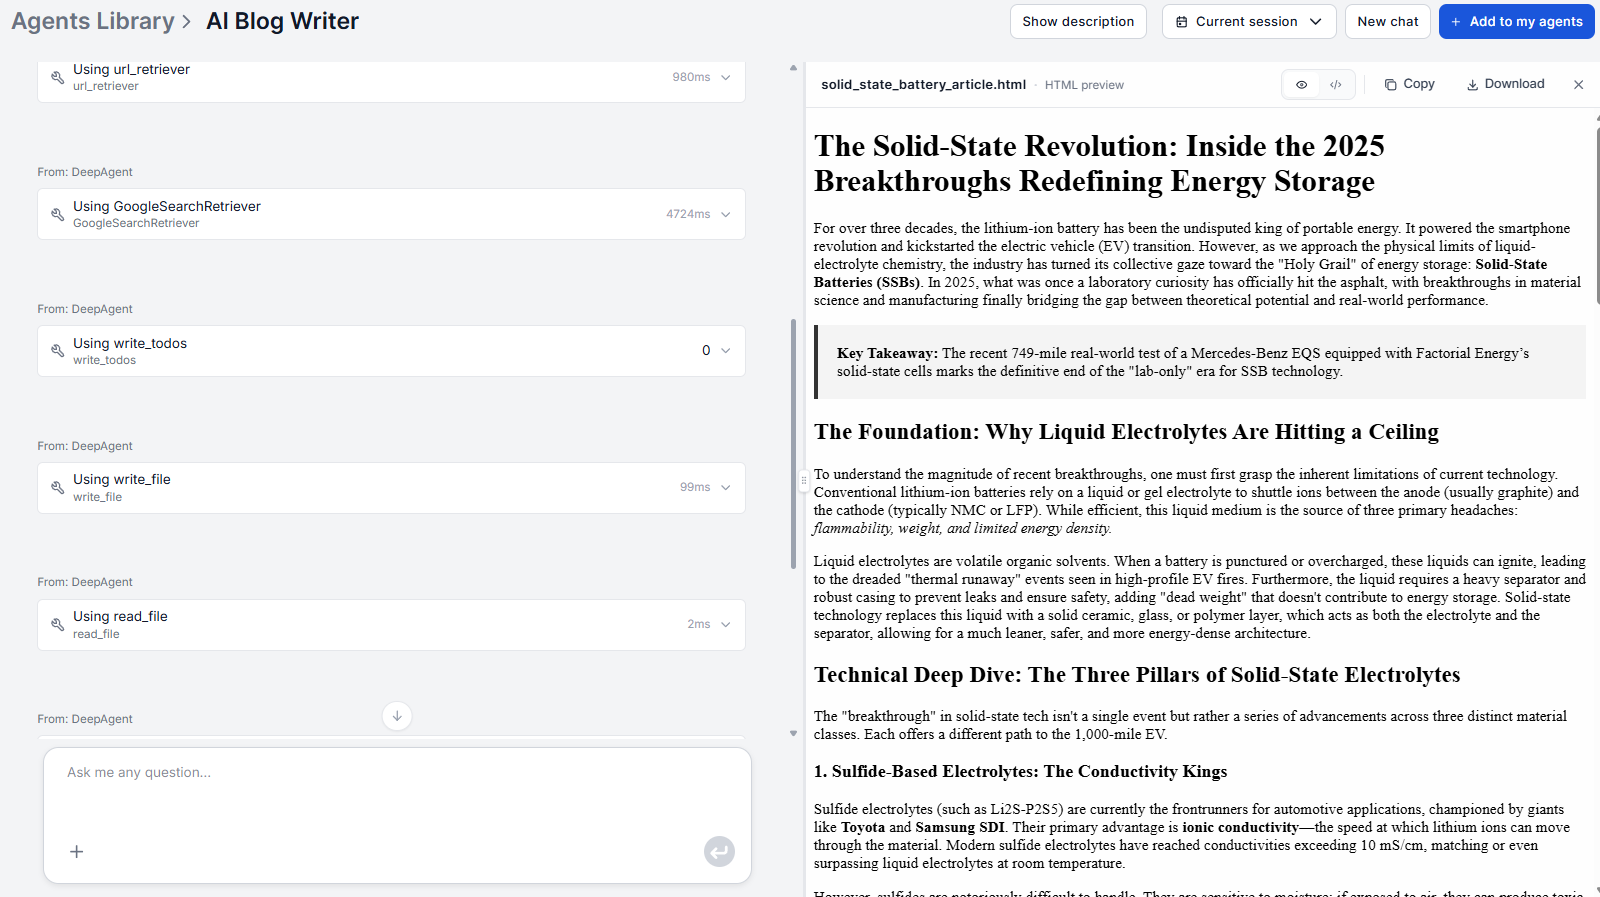
Task: Click Add to my agents button
Action: tap(1516, 22)
